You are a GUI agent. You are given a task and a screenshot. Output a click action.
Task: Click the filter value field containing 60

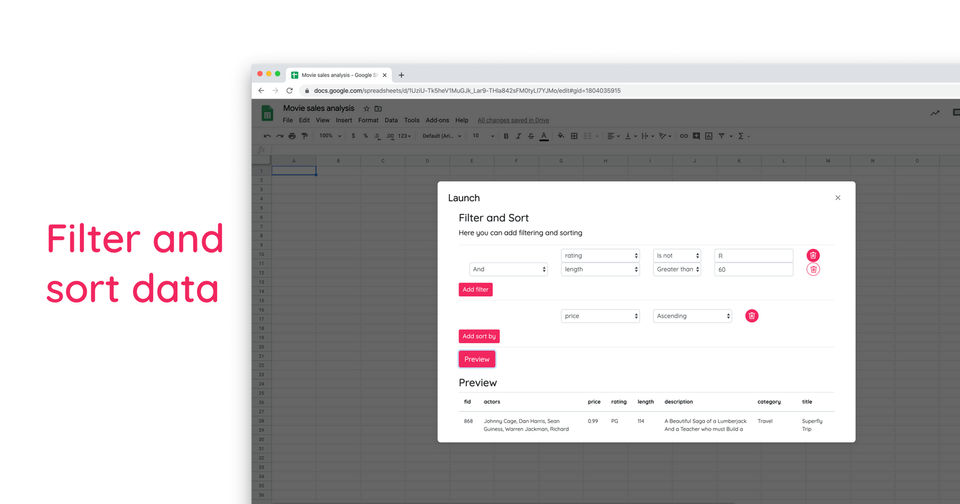pos(753,269)
